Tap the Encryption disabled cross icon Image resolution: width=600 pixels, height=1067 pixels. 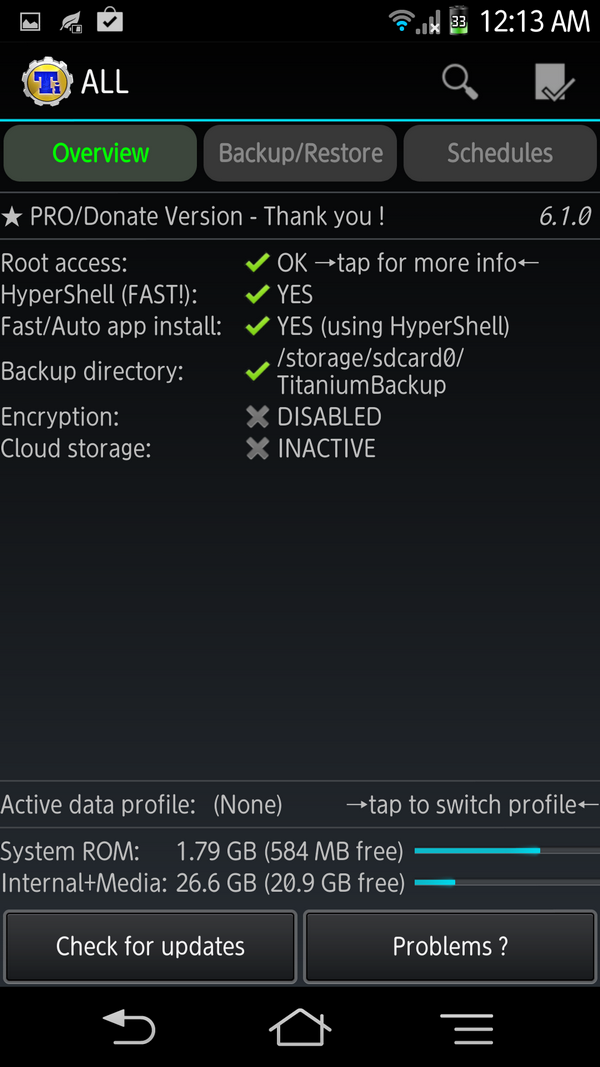pos(257,416)
